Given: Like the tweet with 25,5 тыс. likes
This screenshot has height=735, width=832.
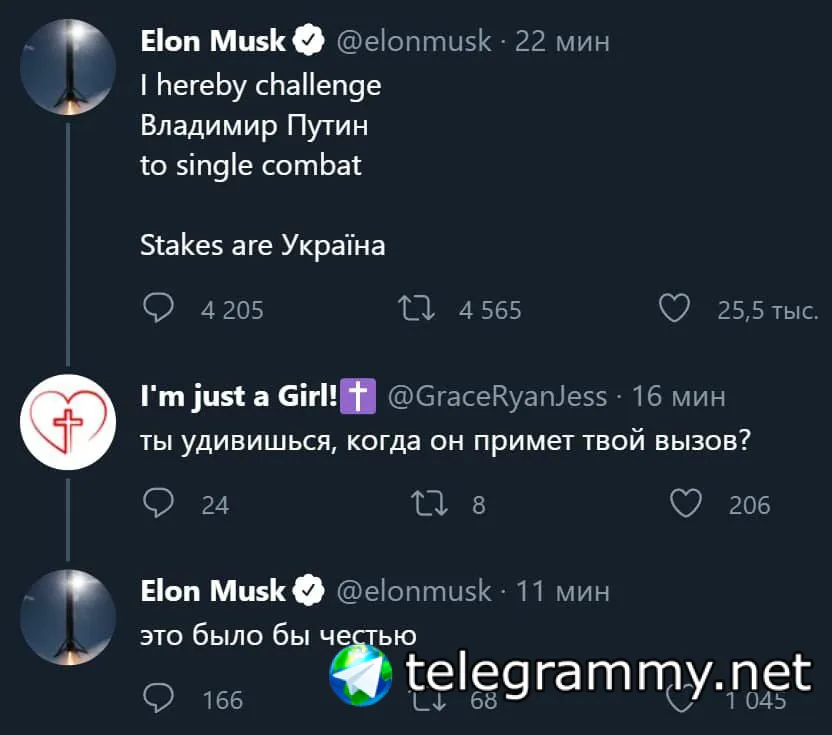Looking at the screenshot, I should 675,308.
